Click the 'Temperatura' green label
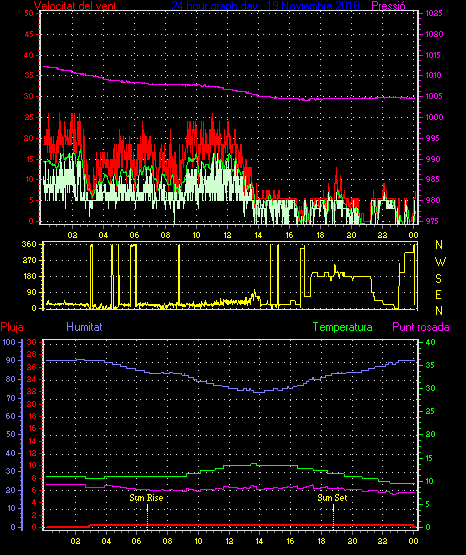Image resolution: width=466 pixels, height=555 pixels. [343, 327]
